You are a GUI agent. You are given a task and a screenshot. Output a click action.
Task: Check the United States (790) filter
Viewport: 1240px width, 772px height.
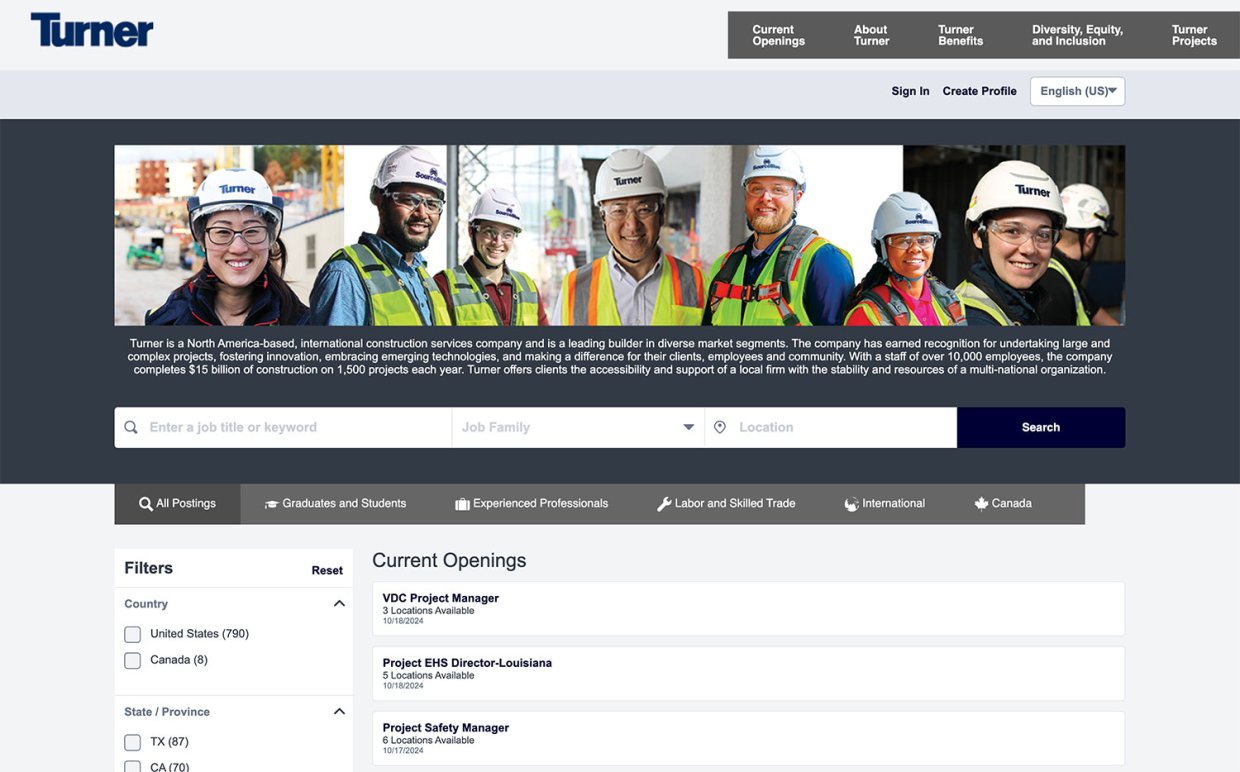pos(133,634)
